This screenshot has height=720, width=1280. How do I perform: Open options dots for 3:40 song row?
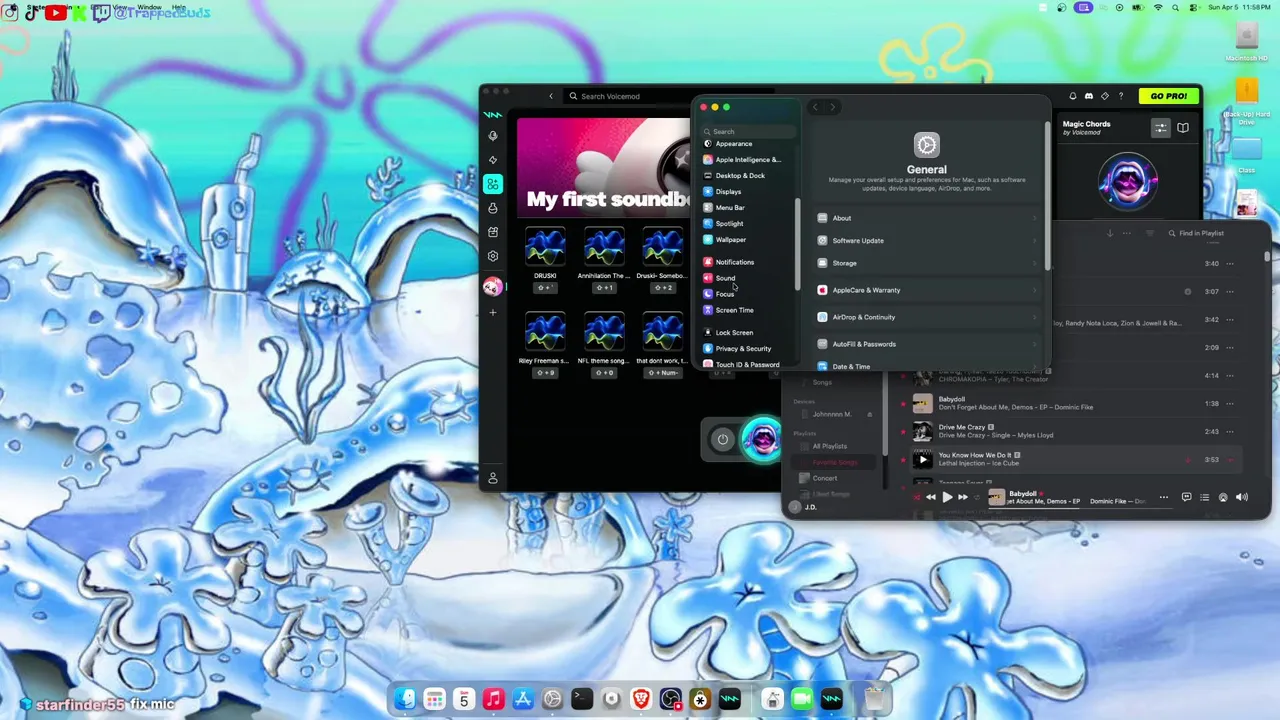tap(1230, 263)
